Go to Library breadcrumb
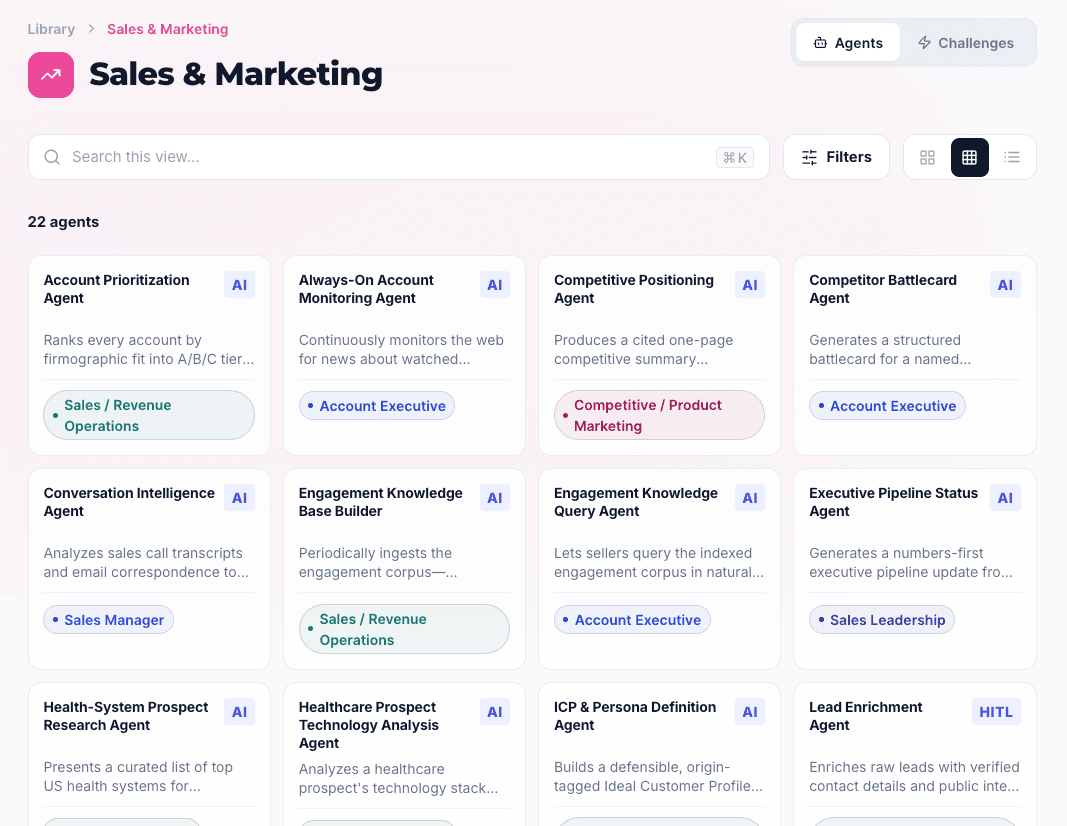The width and height of the screenshot is (1067, 826). (51, 29)
